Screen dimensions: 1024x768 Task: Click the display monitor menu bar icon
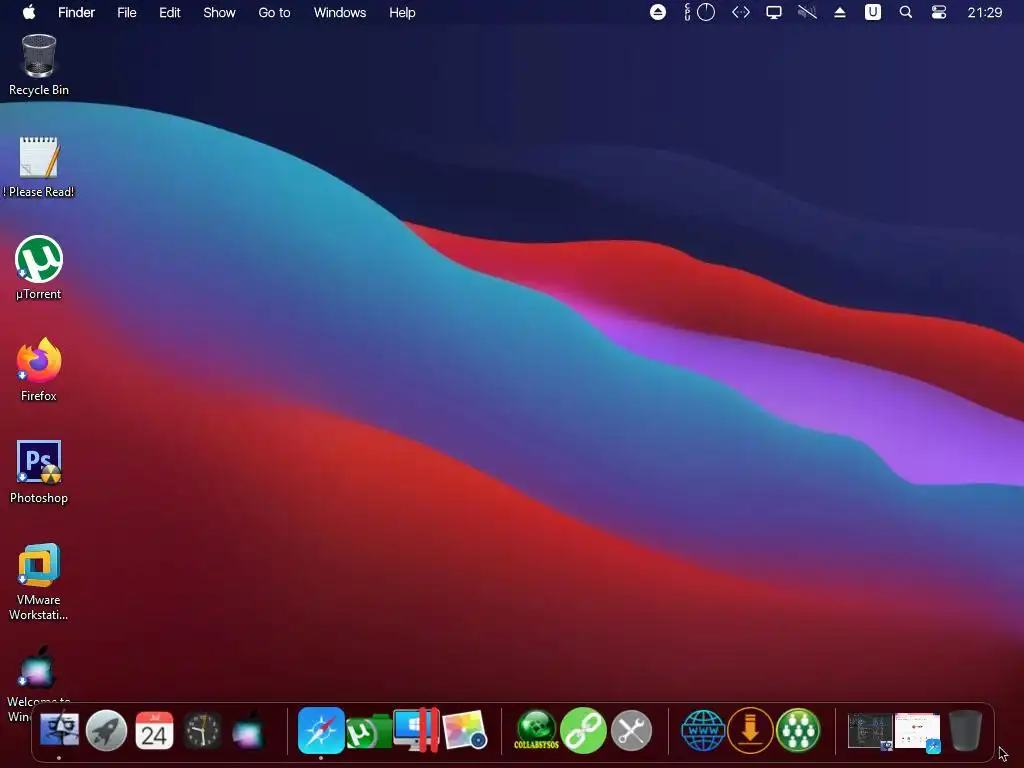(774, 12)
